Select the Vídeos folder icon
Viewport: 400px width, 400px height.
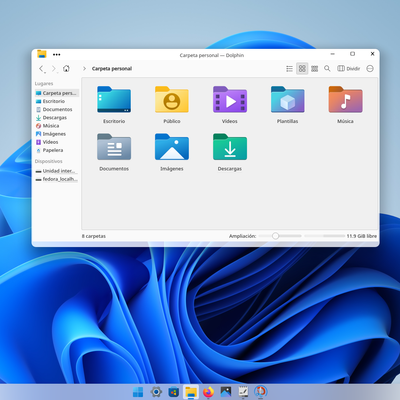click(x=230, y=99)
